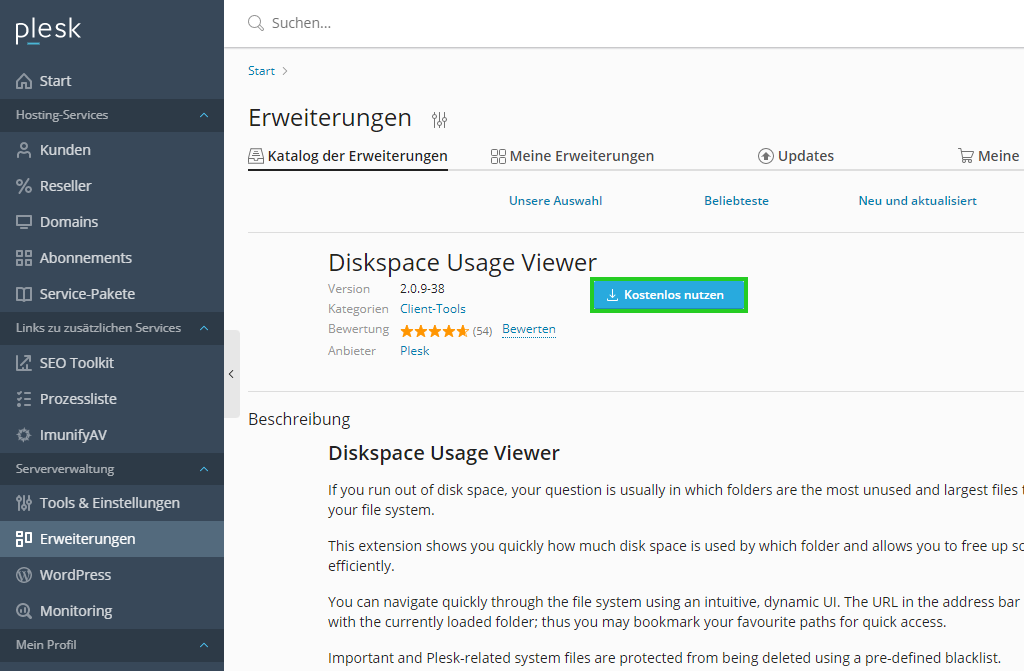This screenshot has width=1024, height=671.
Task: Open Beliebteste filter
Action: point(736,201)
